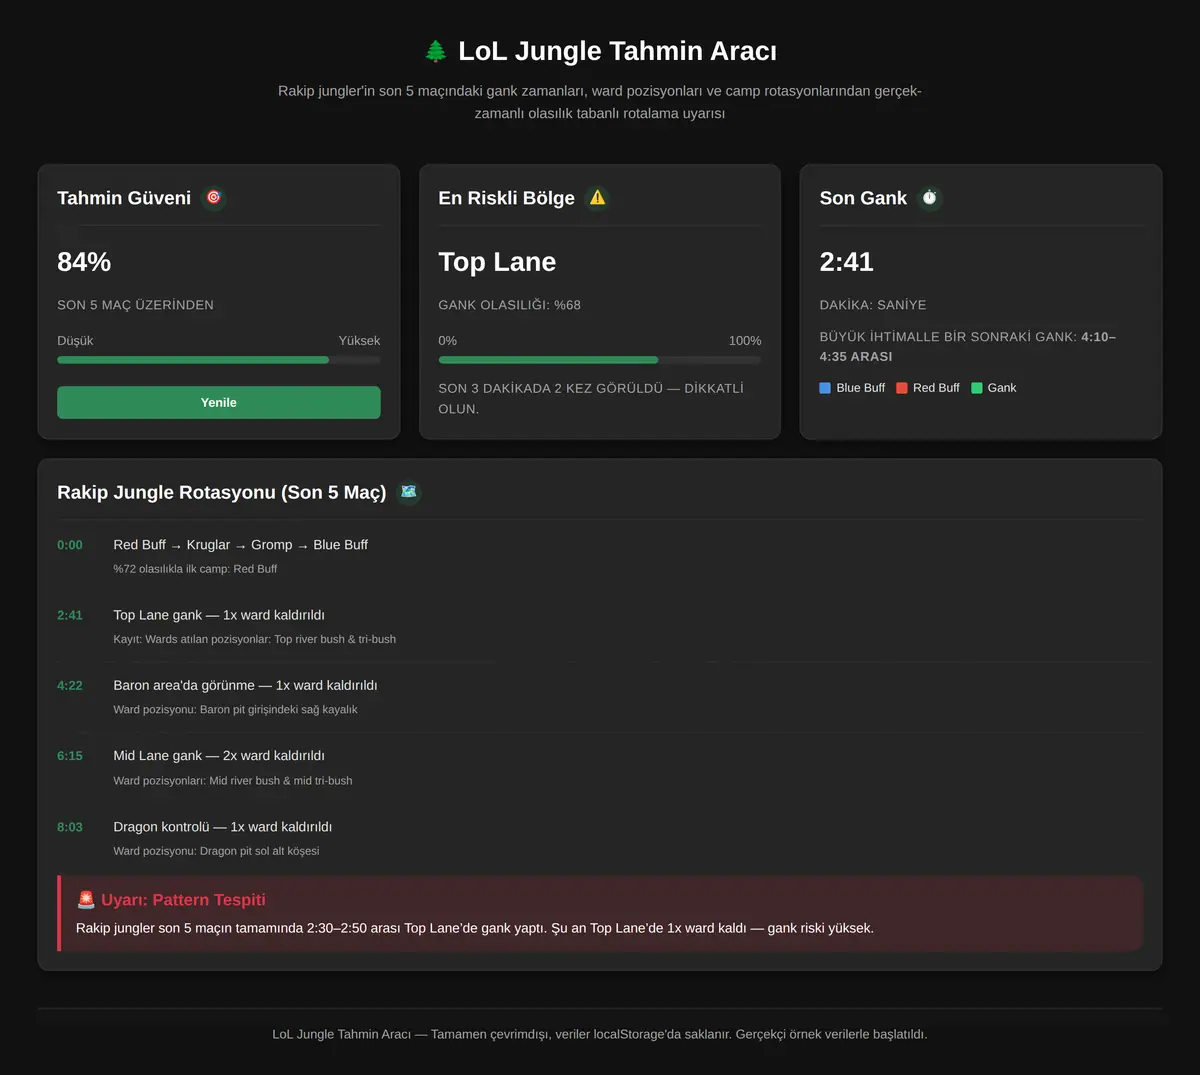Click the tree icon beside the title

[x=435, y=51]
